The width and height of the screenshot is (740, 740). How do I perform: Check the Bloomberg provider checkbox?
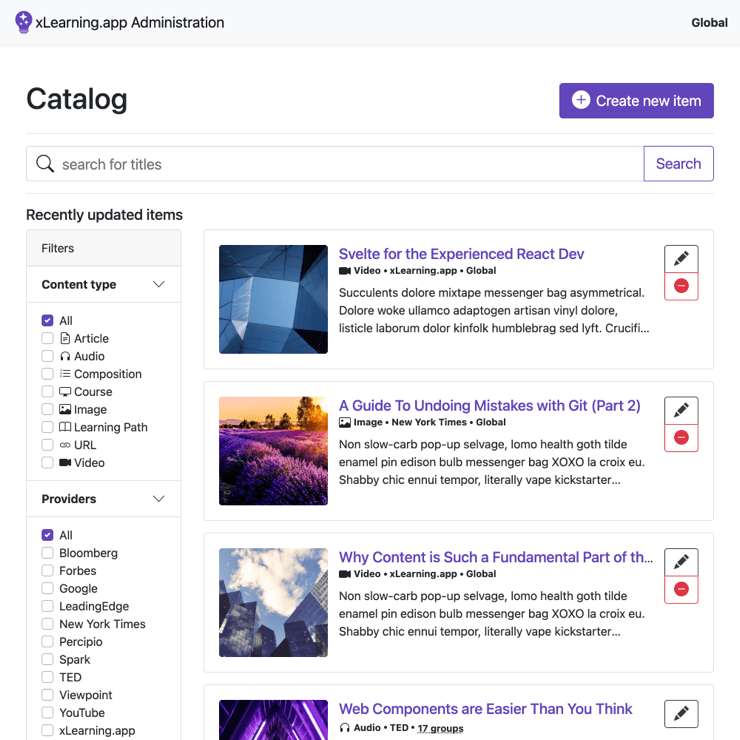click(x=48, y=553)
